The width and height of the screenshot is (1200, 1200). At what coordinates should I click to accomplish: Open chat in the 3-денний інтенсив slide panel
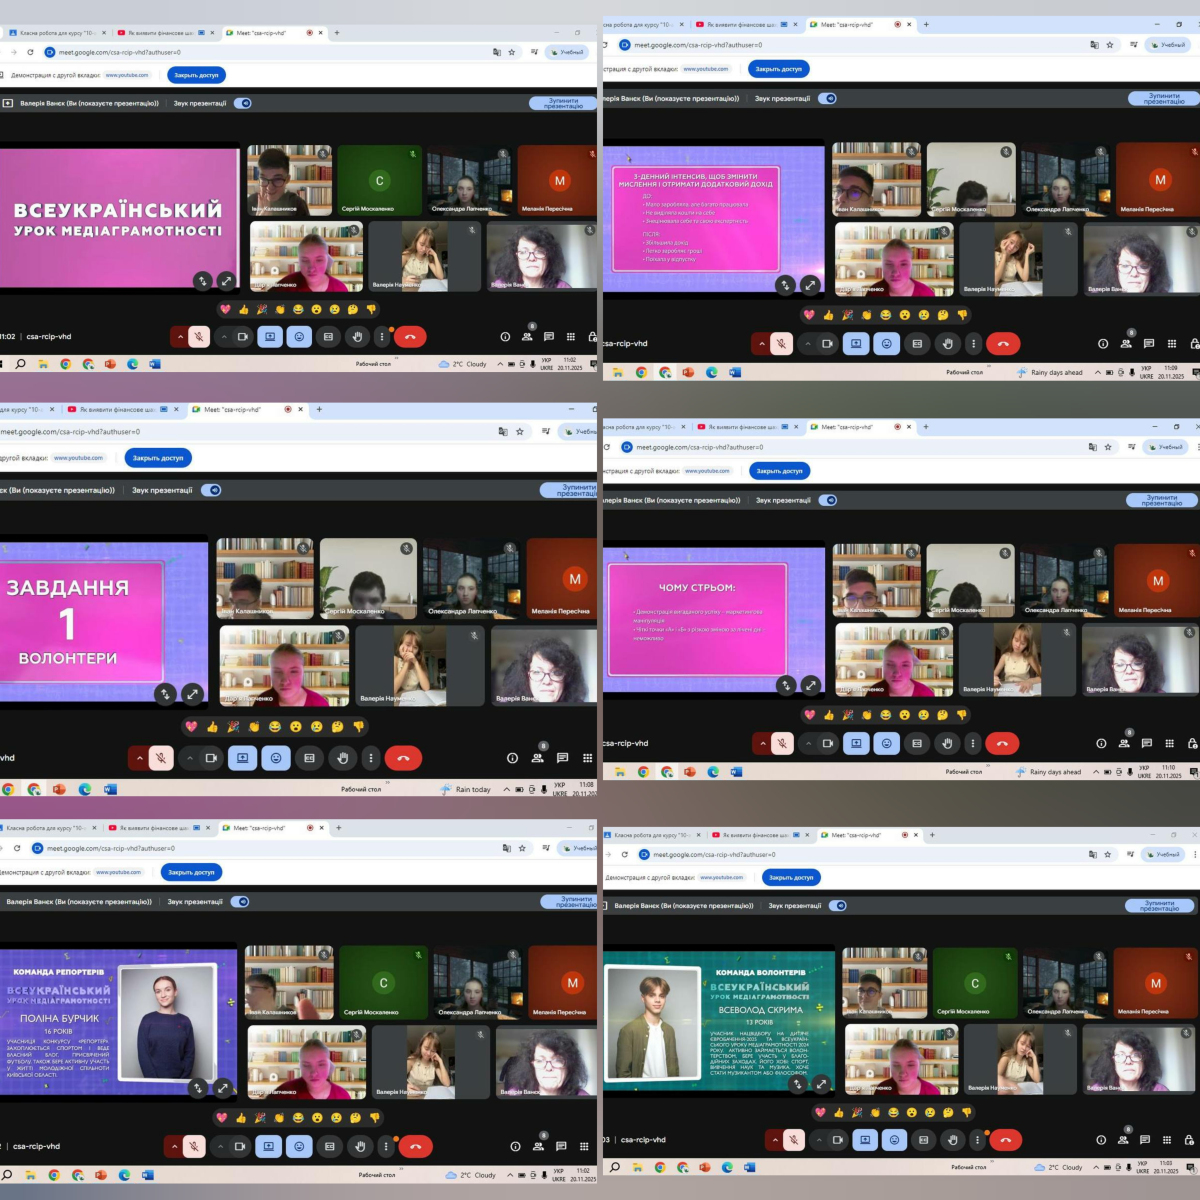[1148, 343]
